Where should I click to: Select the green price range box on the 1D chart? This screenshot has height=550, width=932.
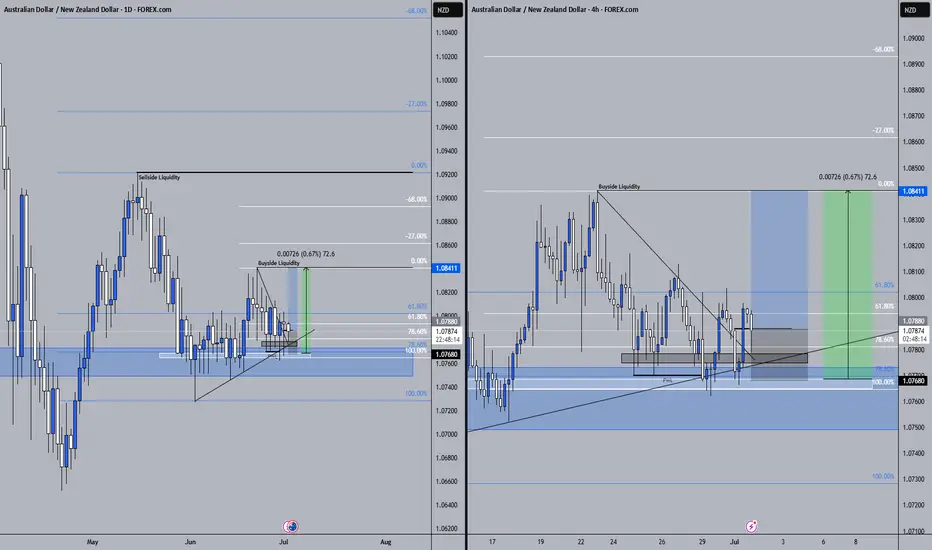pos(306,311)
